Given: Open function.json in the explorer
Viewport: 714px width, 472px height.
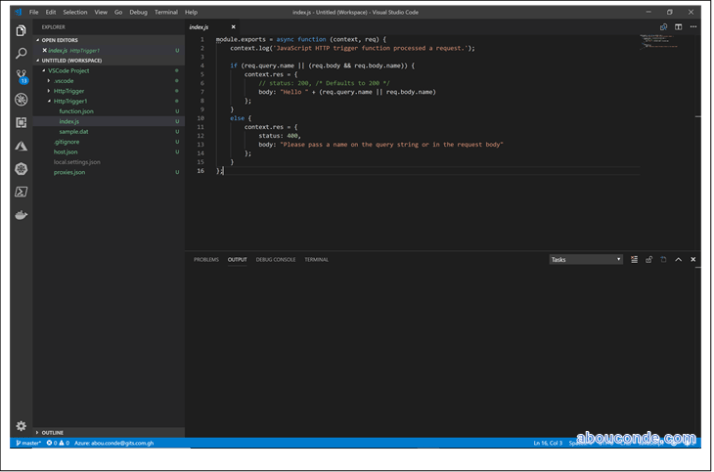Looking at the screenshot, I should click(76, 111).
